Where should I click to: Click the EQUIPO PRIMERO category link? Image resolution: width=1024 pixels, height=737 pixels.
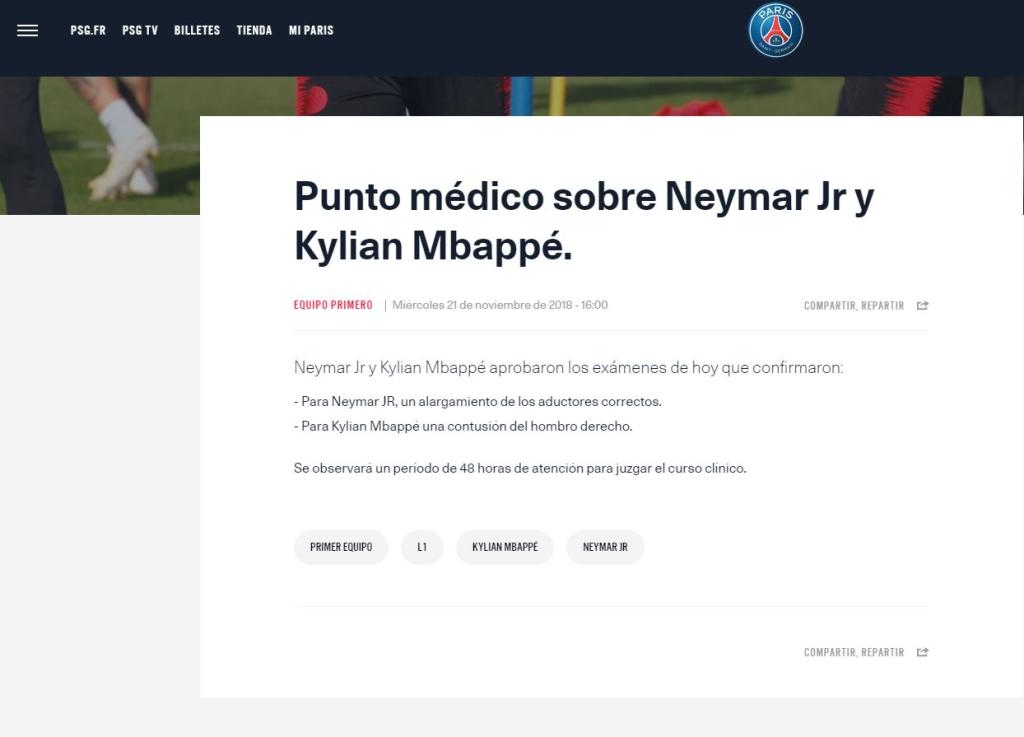pos(333,305)
